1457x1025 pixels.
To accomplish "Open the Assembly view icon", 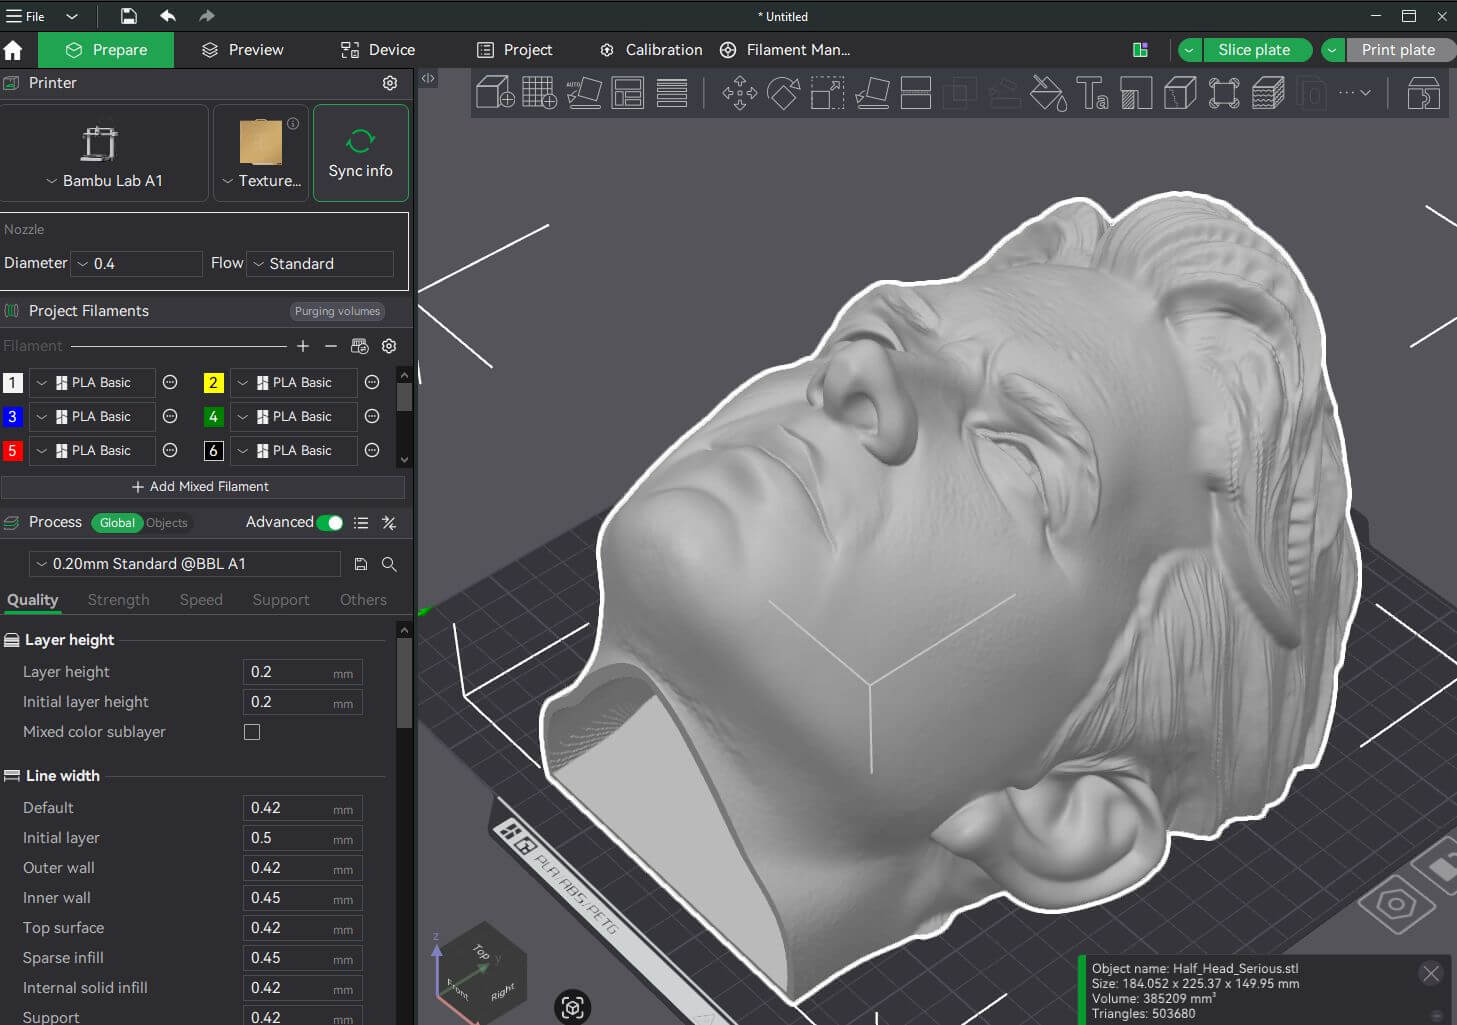I will point(1423,93).
